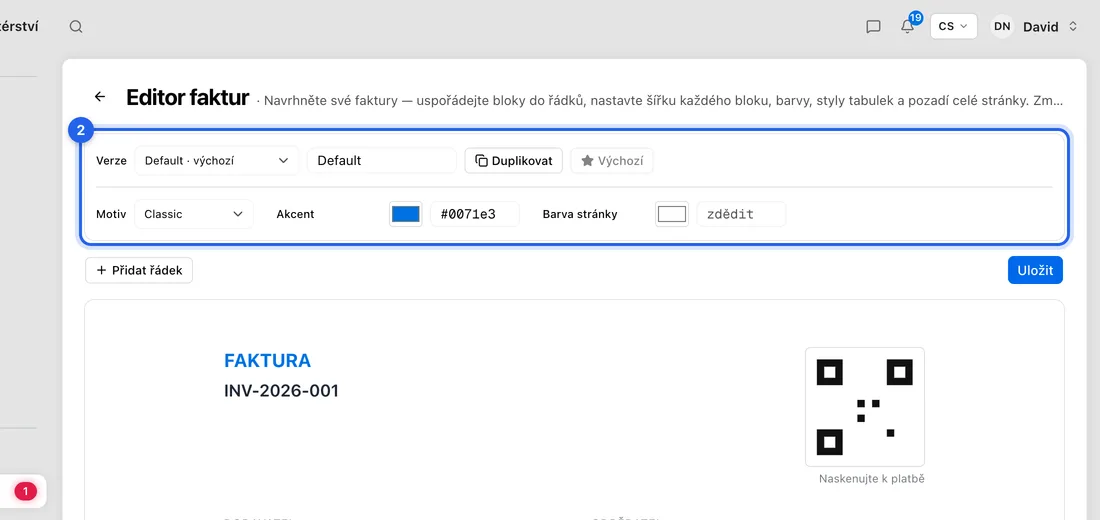The width and height of the screenshot is (1100, 520).
Task: Select the INV-2026-001 invoice number
Action: [281, 390]
